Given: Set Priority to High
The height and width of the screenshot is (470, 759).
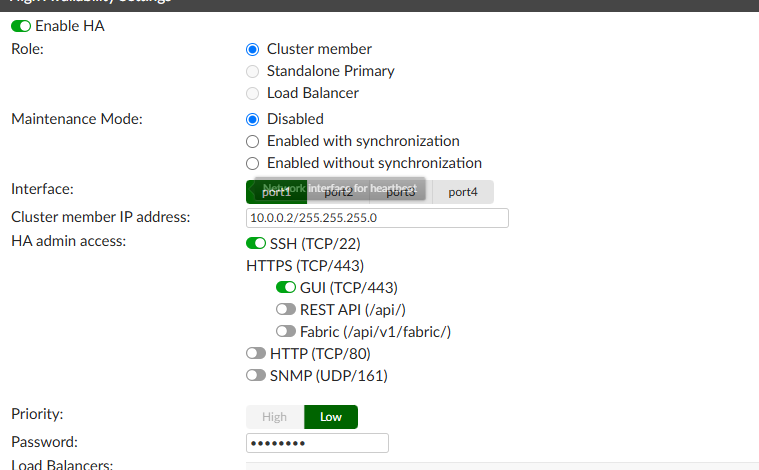Looking at the screenshot, I should (x=274, y=417).
